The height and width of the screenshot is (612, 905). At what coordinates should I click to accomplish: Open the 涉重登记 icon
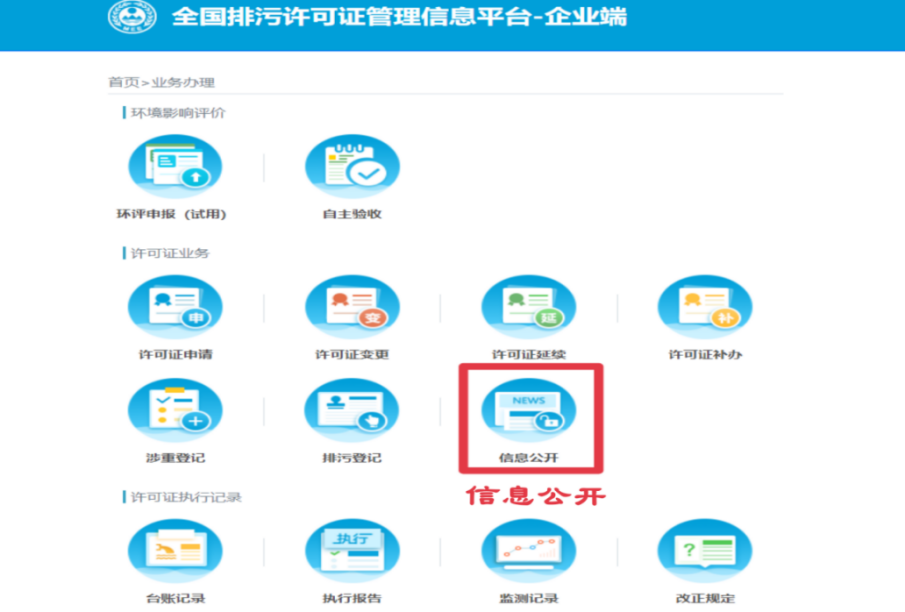175,411
